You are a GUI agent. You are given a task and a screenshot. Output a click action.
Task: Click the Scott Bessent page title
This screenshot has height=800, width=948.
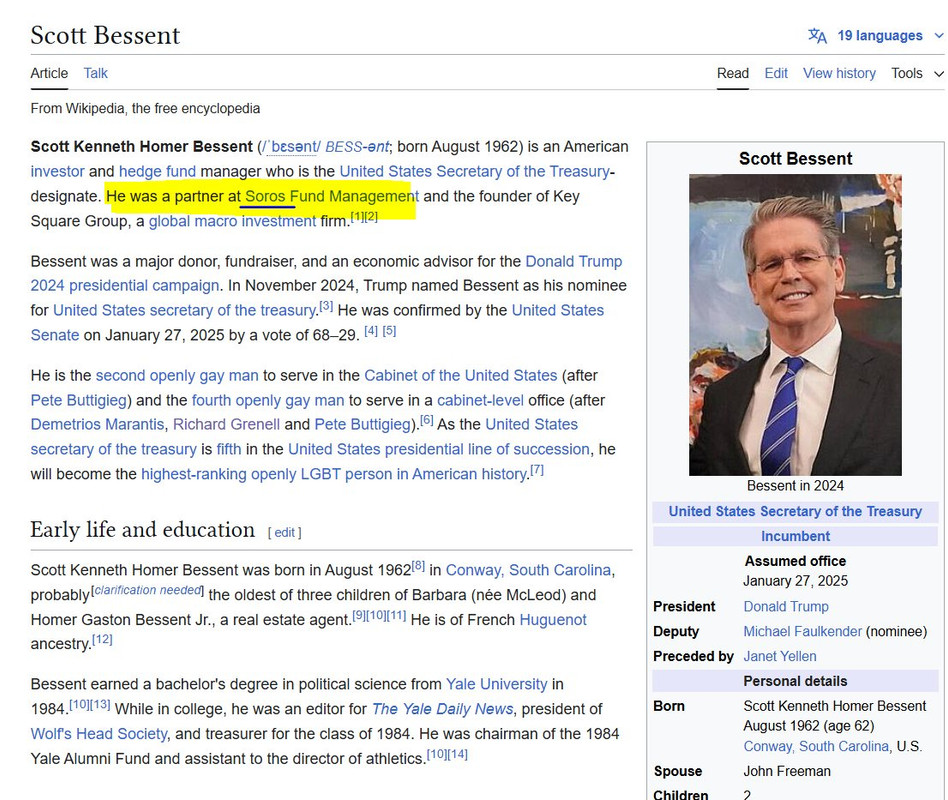tap(105, 35)
